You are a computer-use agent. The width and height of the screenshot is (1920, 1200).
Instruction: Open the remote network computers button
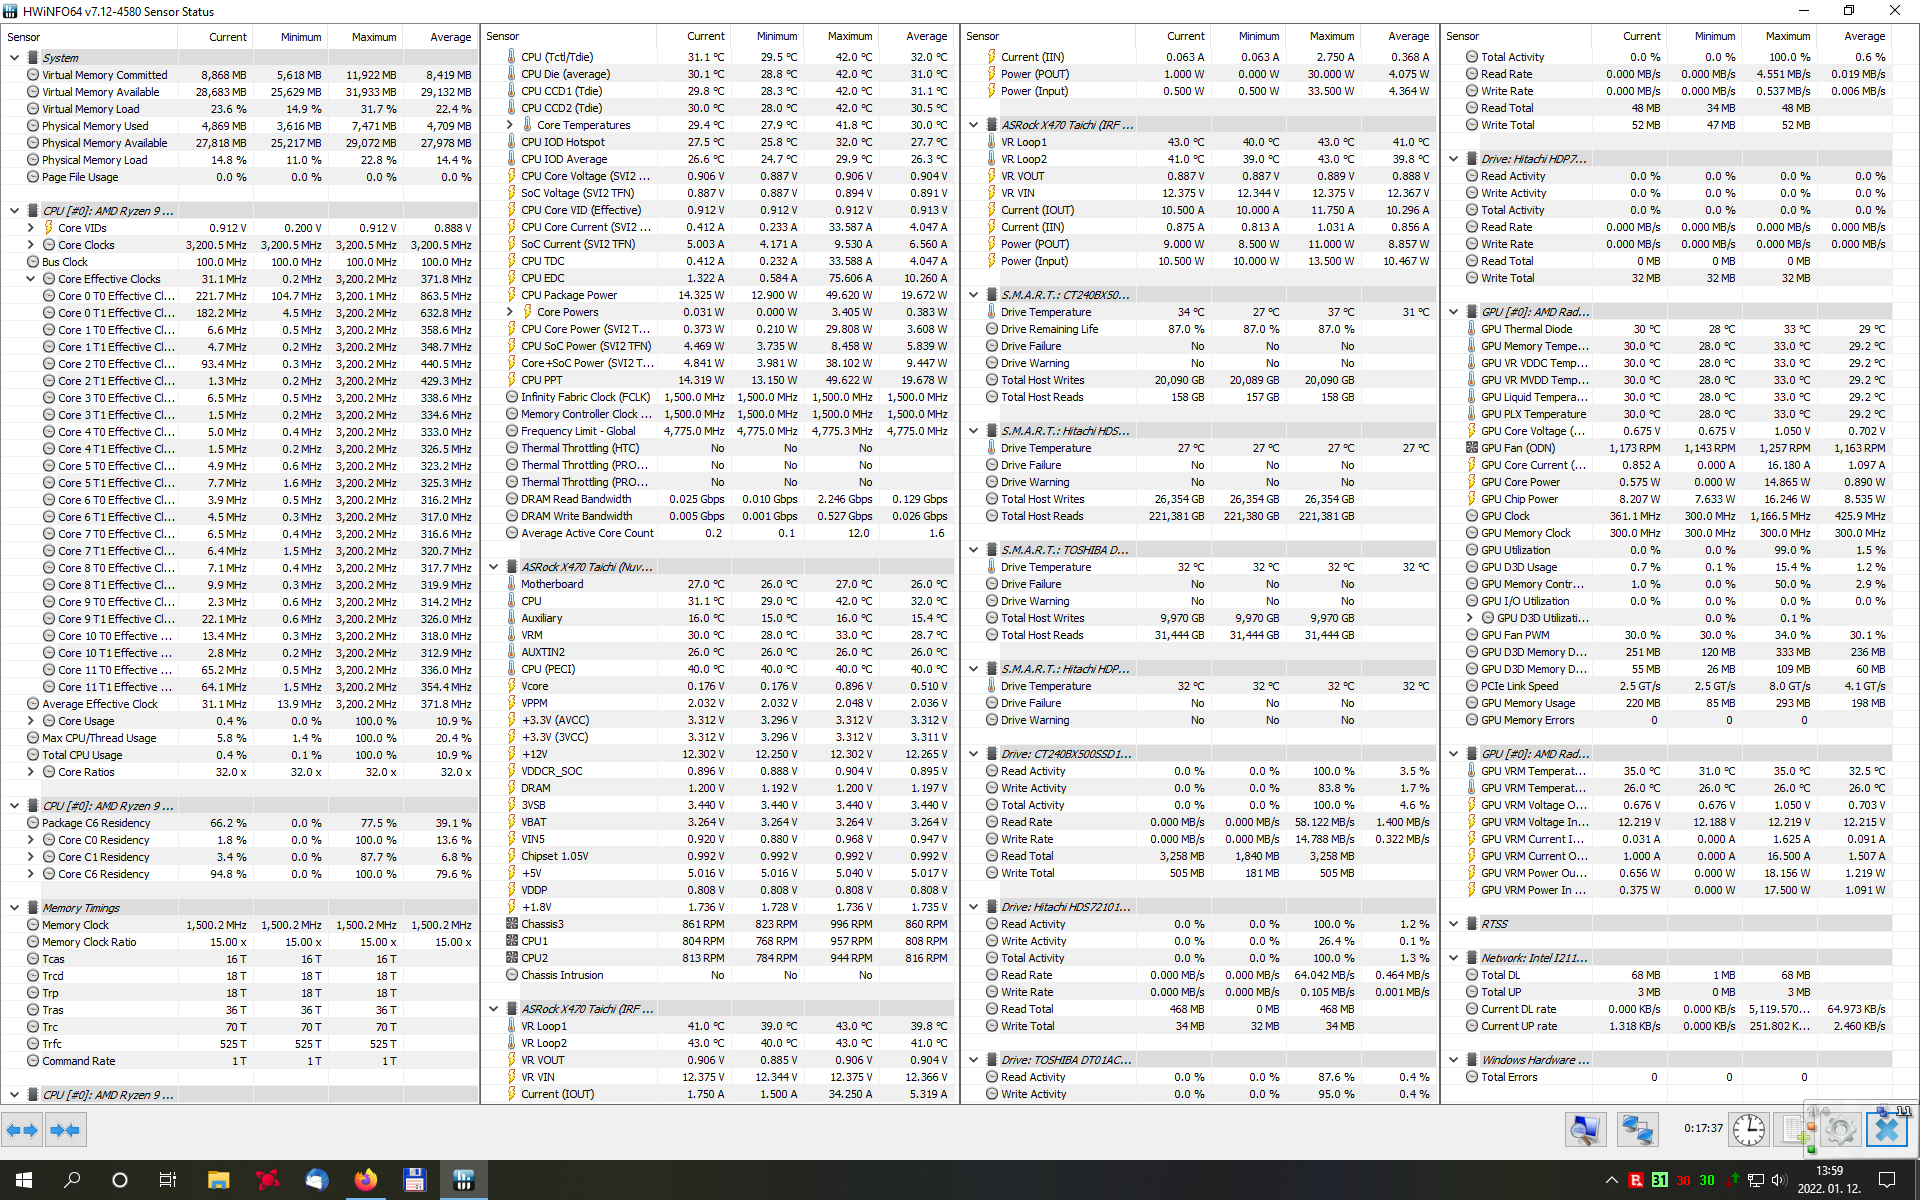[x=1637, y=1130]
